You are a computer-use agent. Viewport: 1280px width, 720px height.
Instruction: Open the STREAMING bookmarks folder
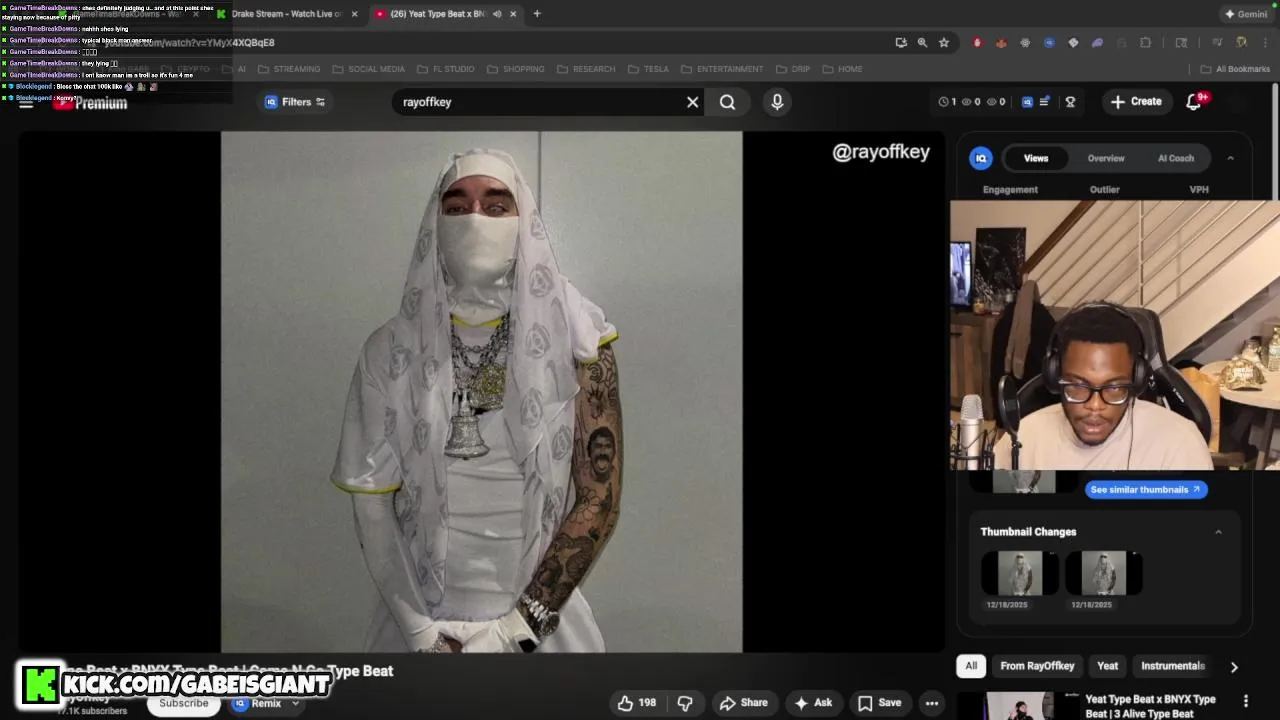point(289,69)
